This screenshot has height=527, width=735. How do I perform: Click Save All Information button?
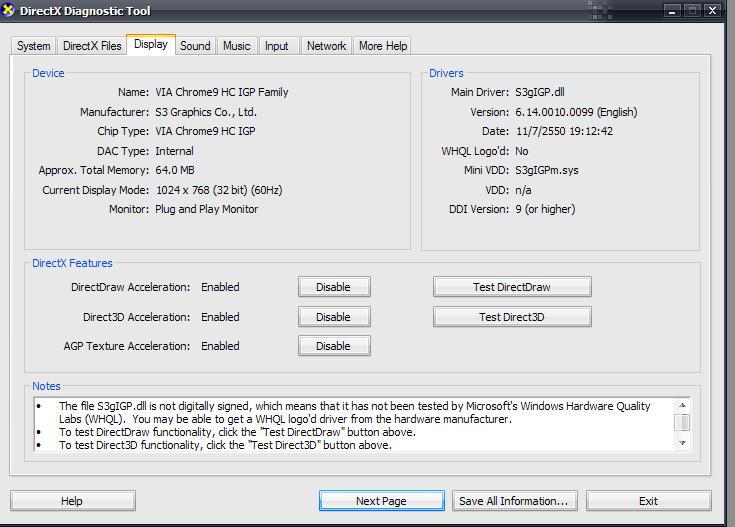click(x=513, y=501)
